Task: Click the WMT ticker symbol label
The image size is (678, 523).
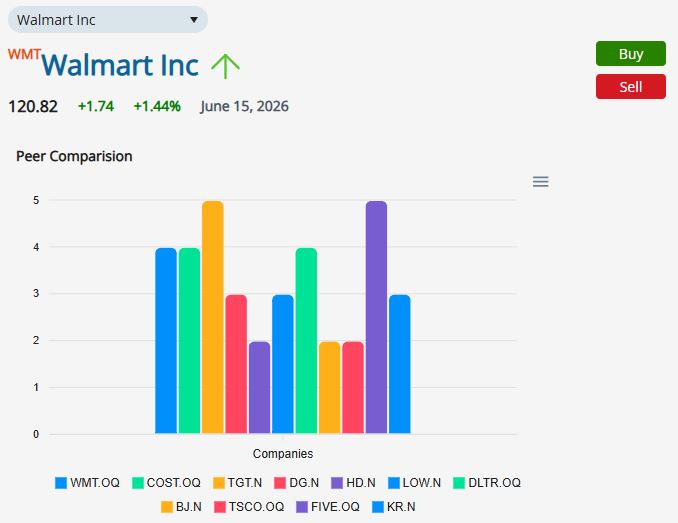Action: click(x=24, y=54)
